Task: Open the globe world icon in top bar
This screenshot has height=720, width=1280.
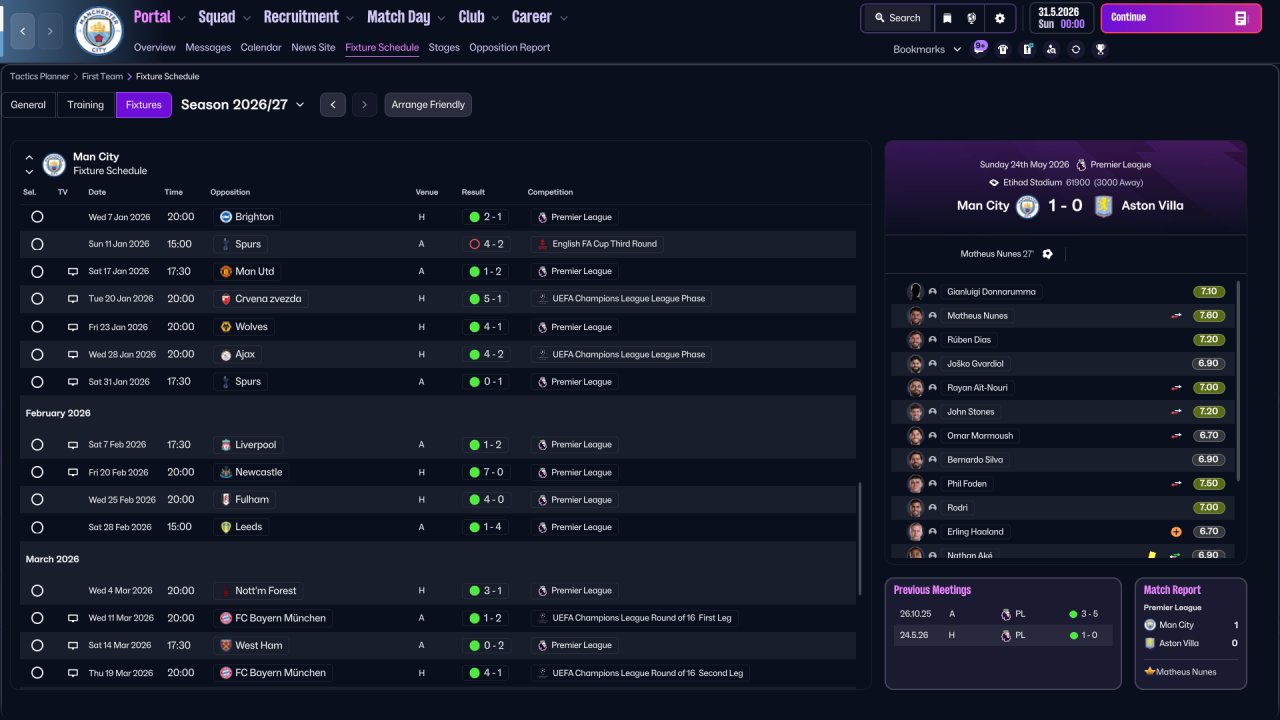Action: [972, 18]
